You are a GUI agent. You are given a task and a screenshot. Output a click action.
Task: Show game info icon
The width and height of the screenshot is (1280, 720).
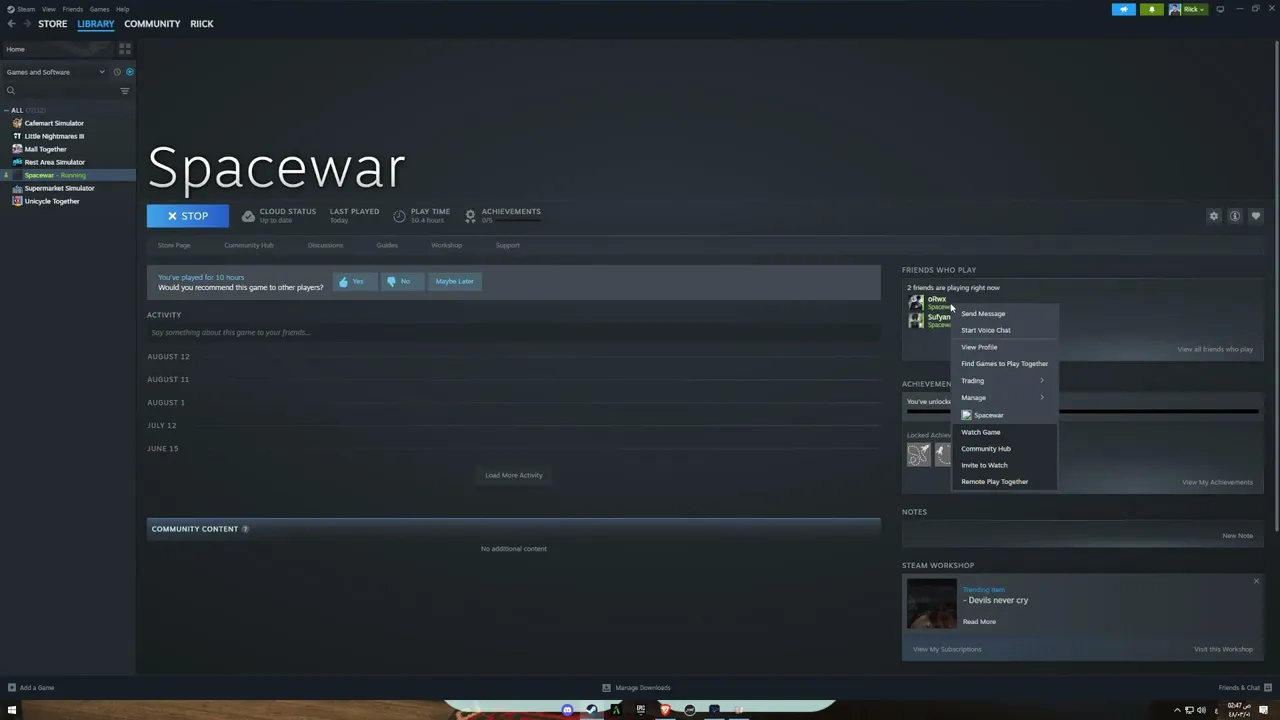[1235, 216]
